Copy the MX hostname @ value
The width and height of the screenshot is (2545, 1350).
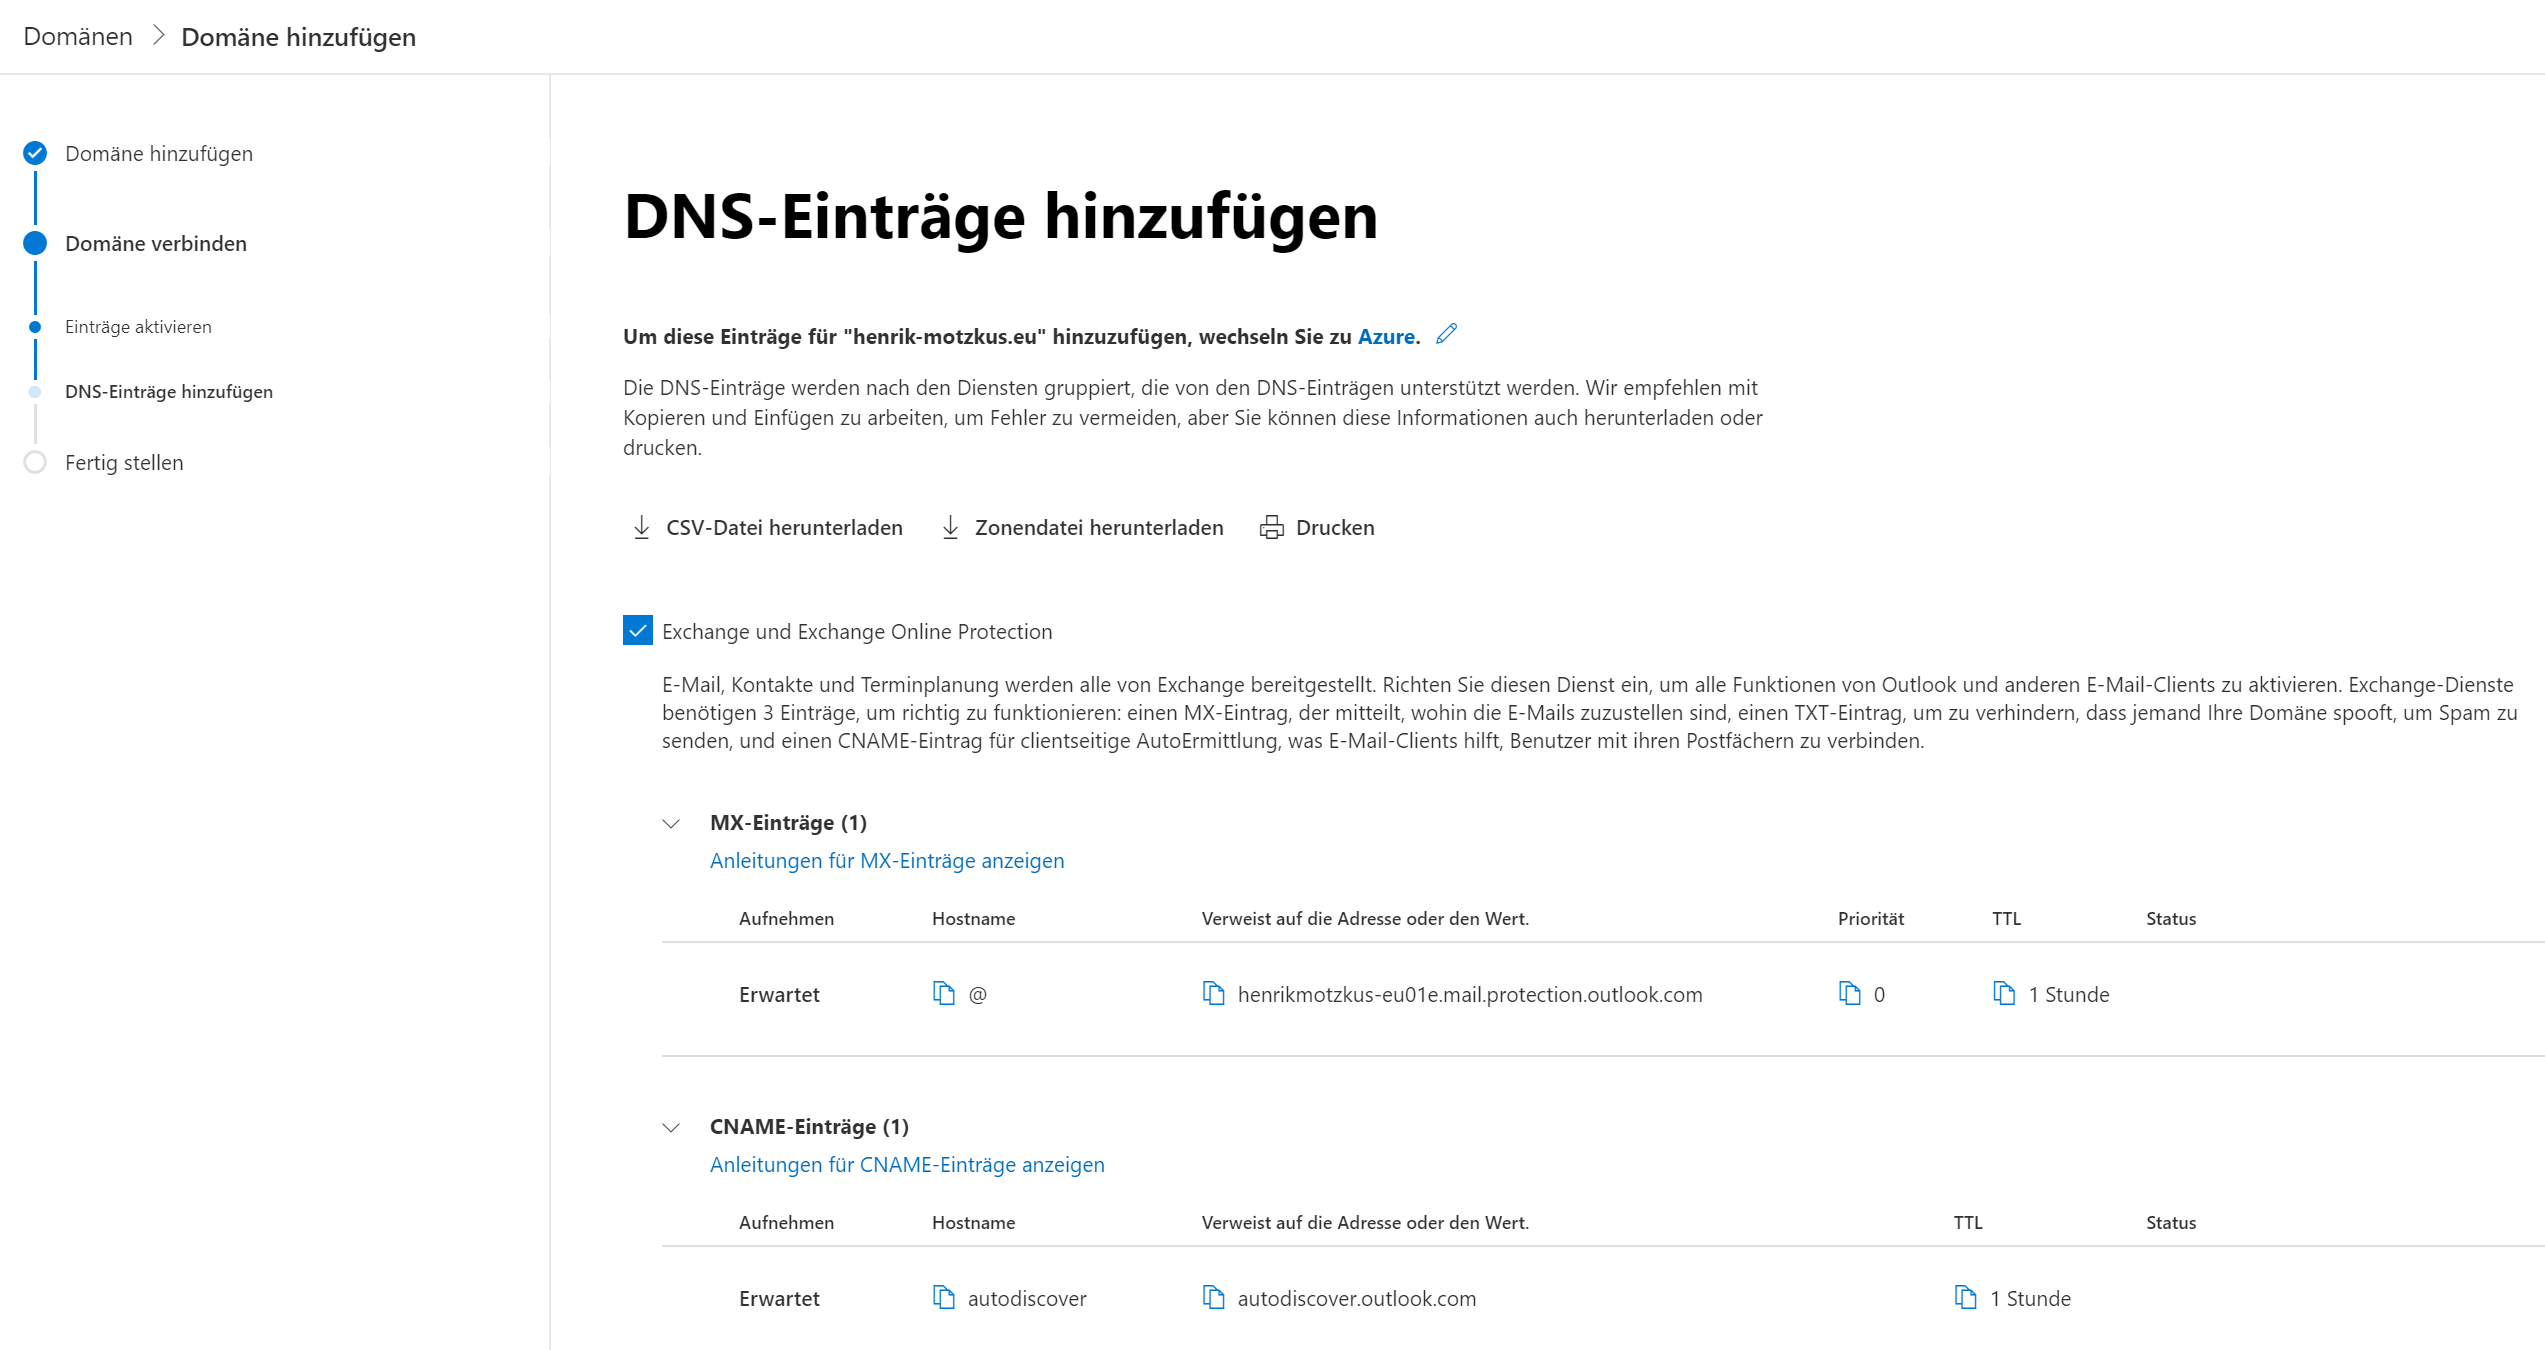(943, 993)
